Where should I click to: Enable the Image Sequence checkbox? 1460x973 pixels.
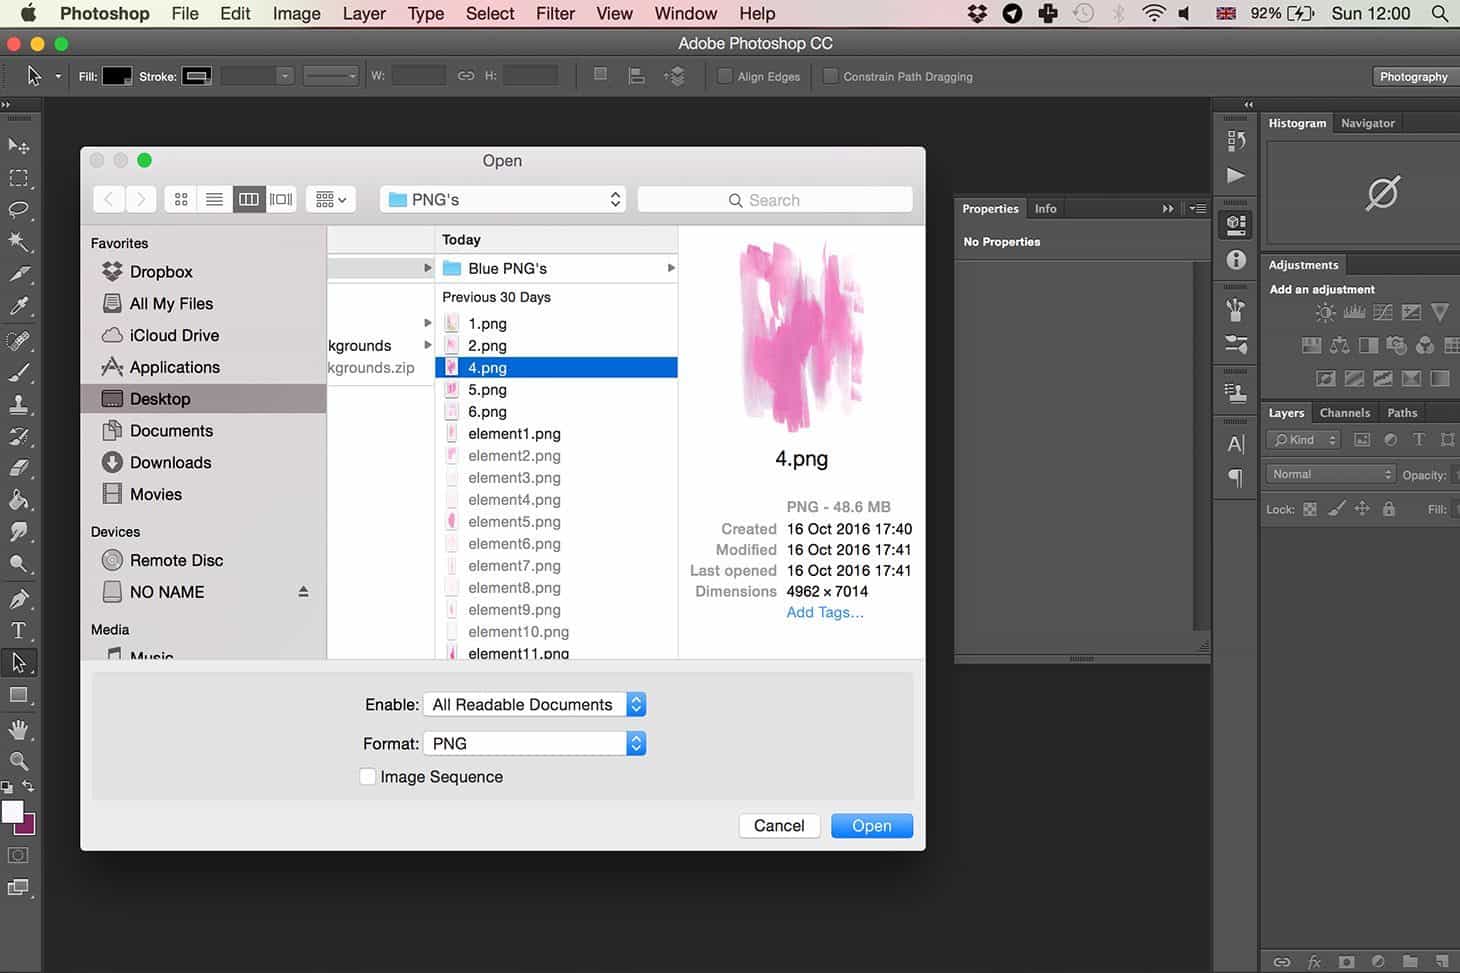pyautogui.click(x=368, y=777)
